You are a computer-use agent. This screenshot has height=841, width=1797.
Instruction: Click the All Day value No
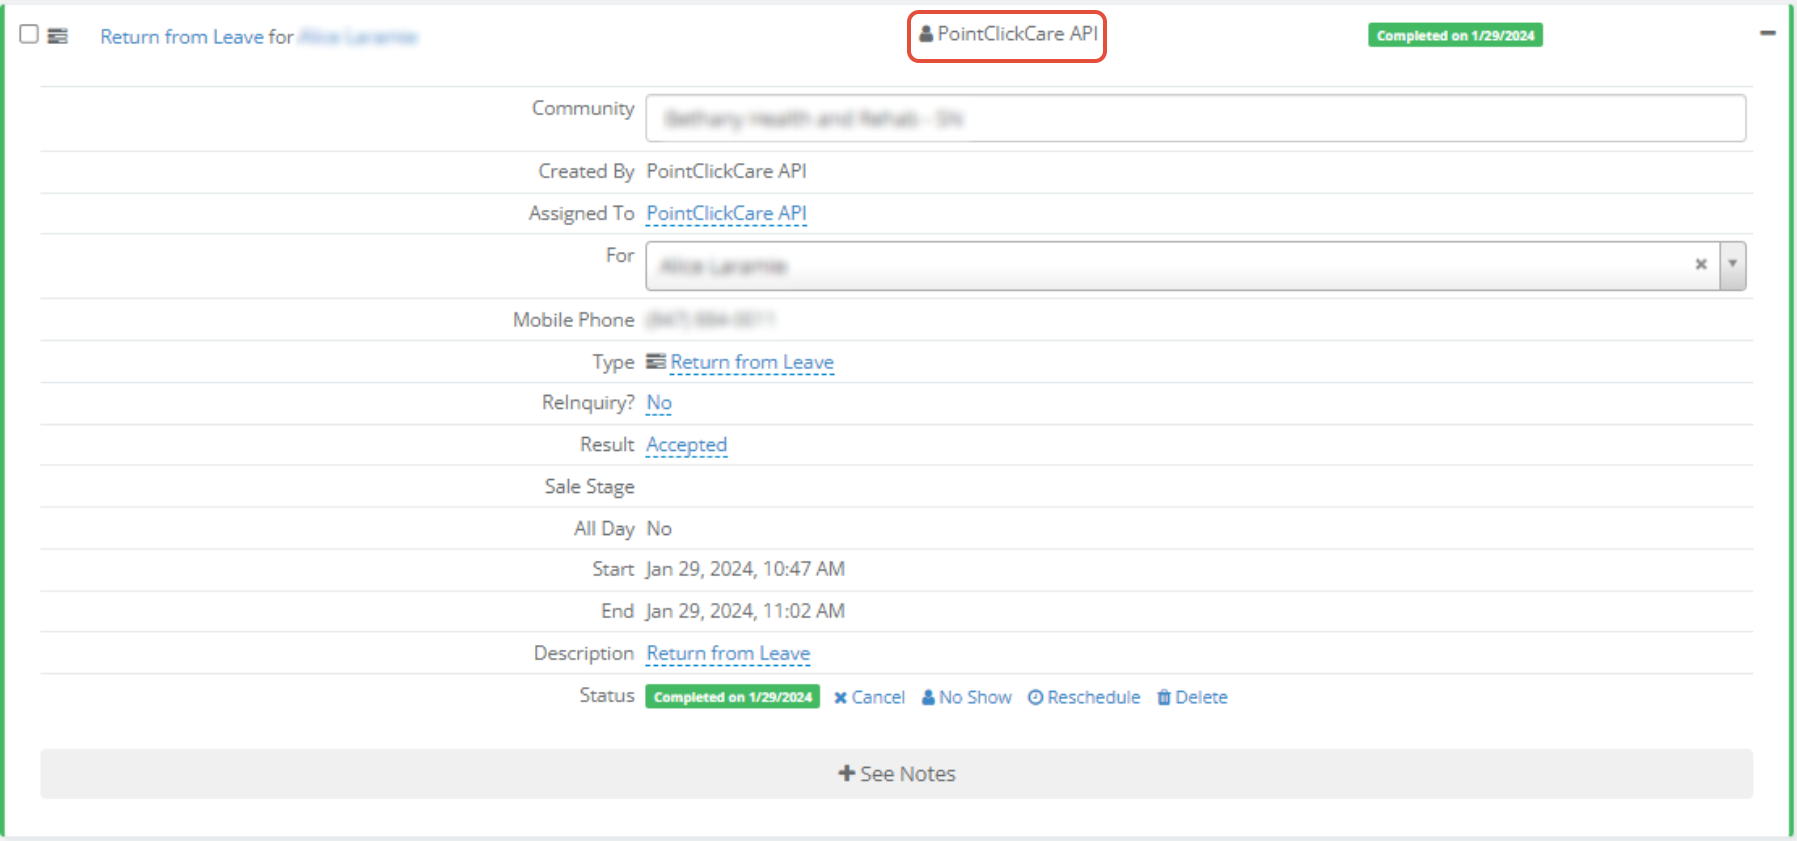(659, 528)
